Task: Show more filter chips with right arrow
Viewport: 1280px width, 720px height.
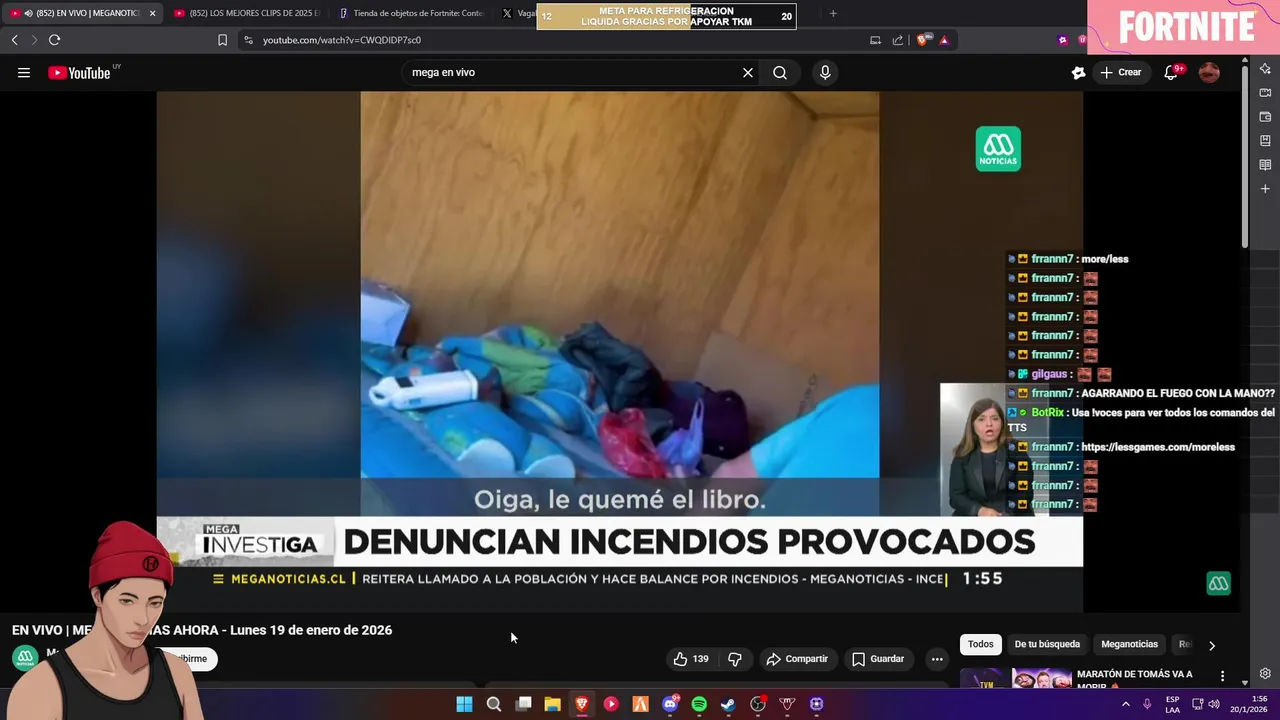Action: click(1211, 645)
